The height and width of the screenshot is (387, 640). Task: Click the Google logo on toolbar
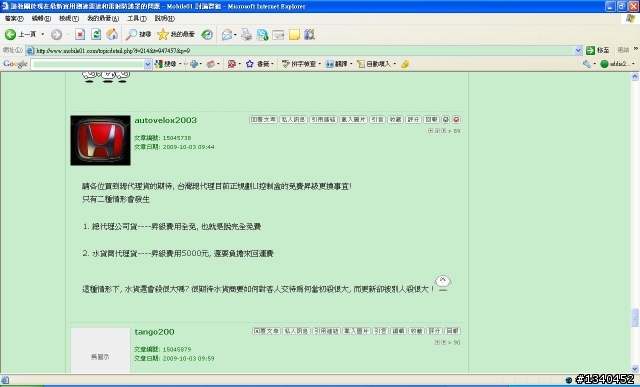point(15,64)
